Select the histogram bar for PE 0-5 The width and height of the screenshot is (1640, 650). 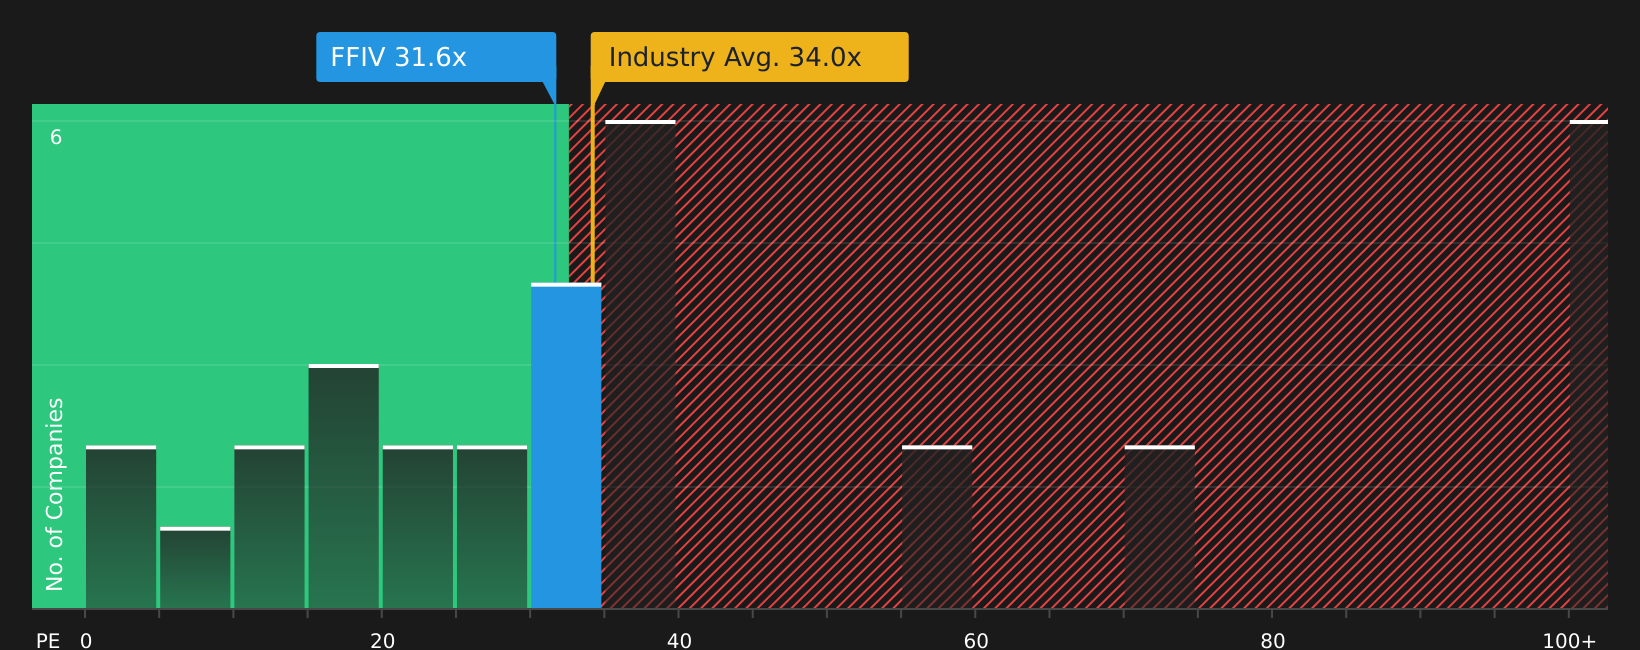[x=121, y=527]
